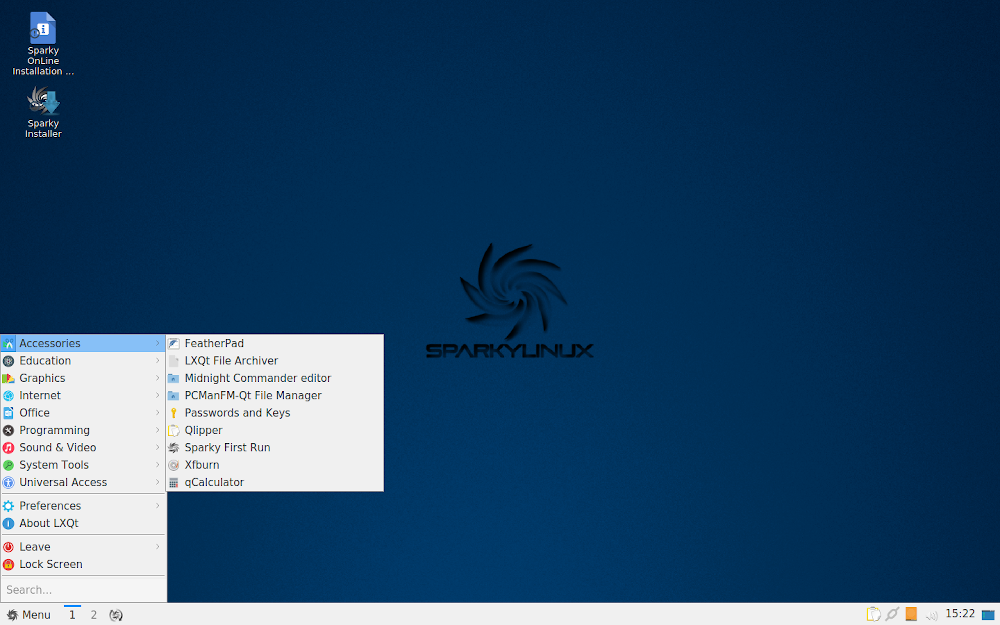1000x625 pixels.
Task: Click the orange removable media tray icon
Action: point(911,614)
